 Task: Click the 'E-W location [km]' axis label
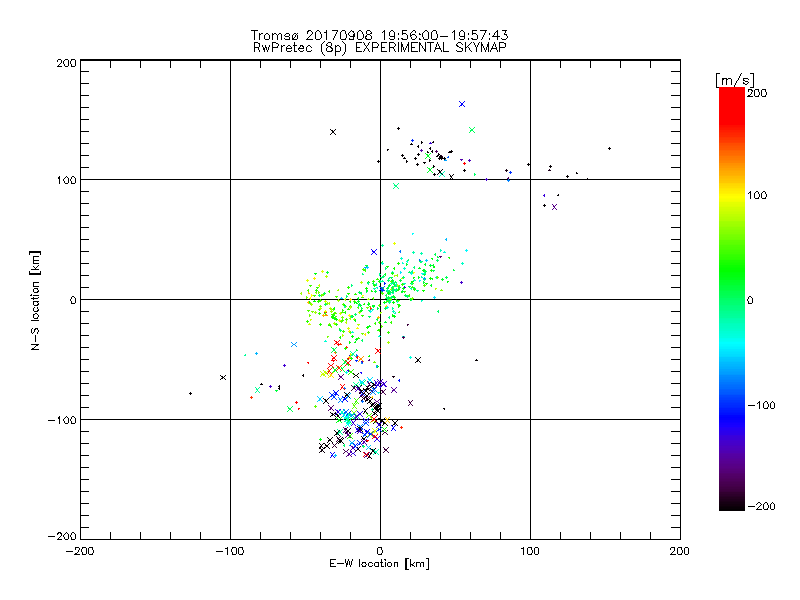click(379, 563)
